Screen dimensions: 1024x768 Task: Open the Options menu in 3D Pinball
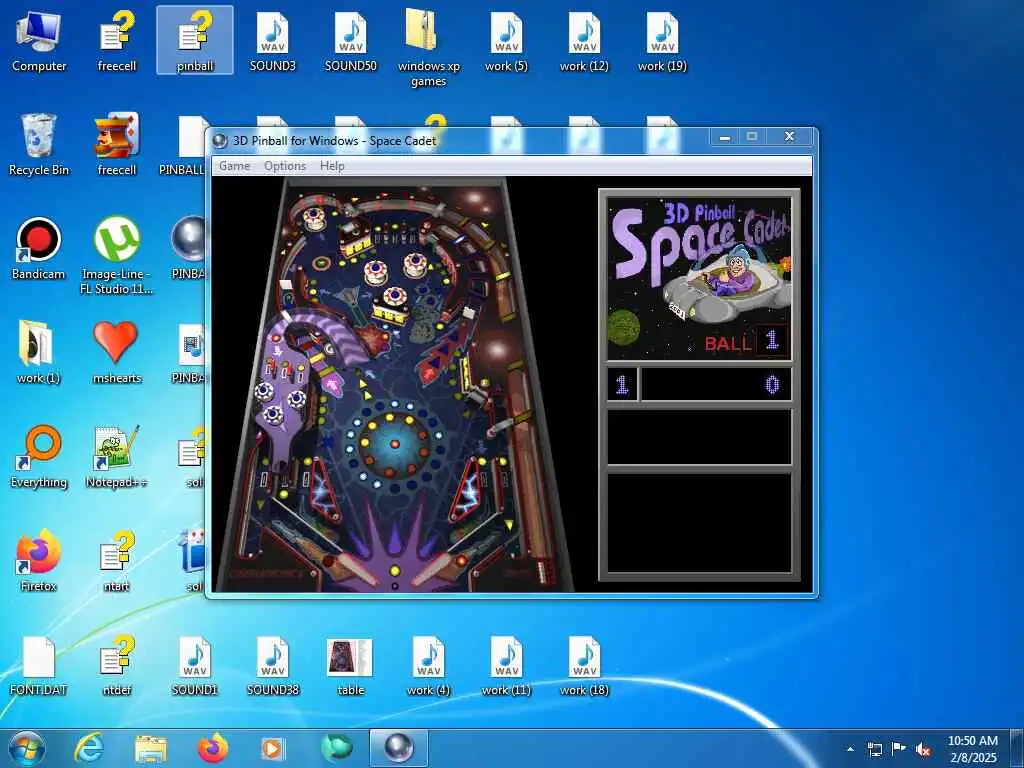[285, 166]
